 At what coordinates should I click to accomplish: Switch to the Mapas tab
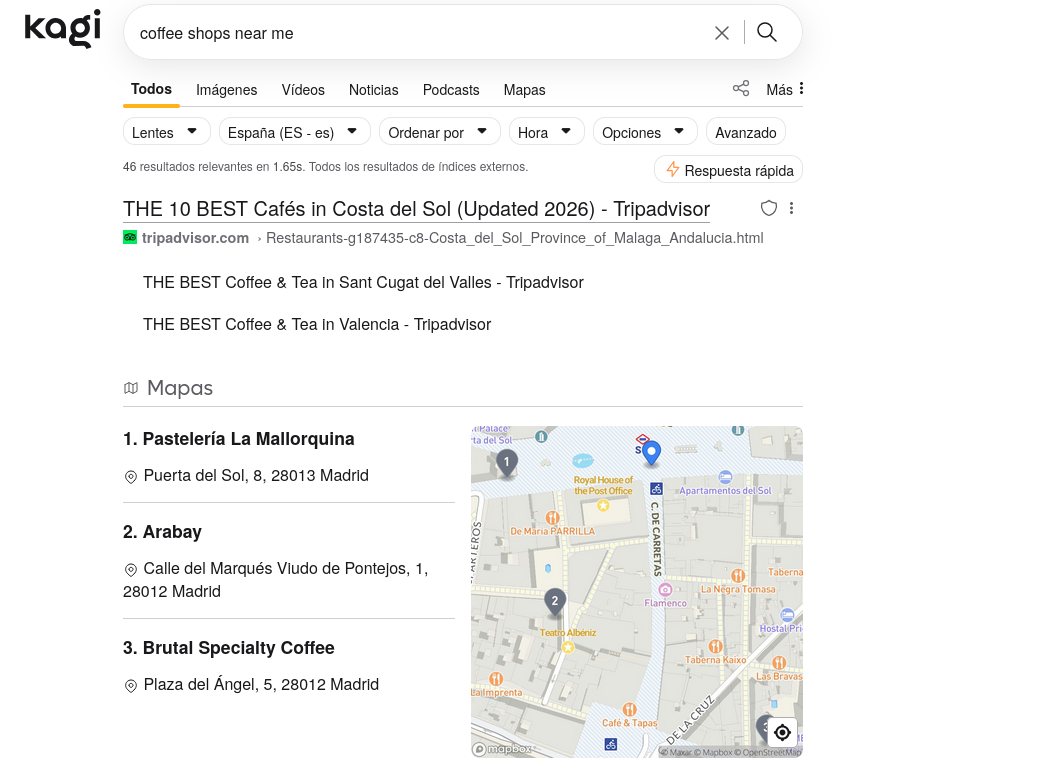coord(524,90)
